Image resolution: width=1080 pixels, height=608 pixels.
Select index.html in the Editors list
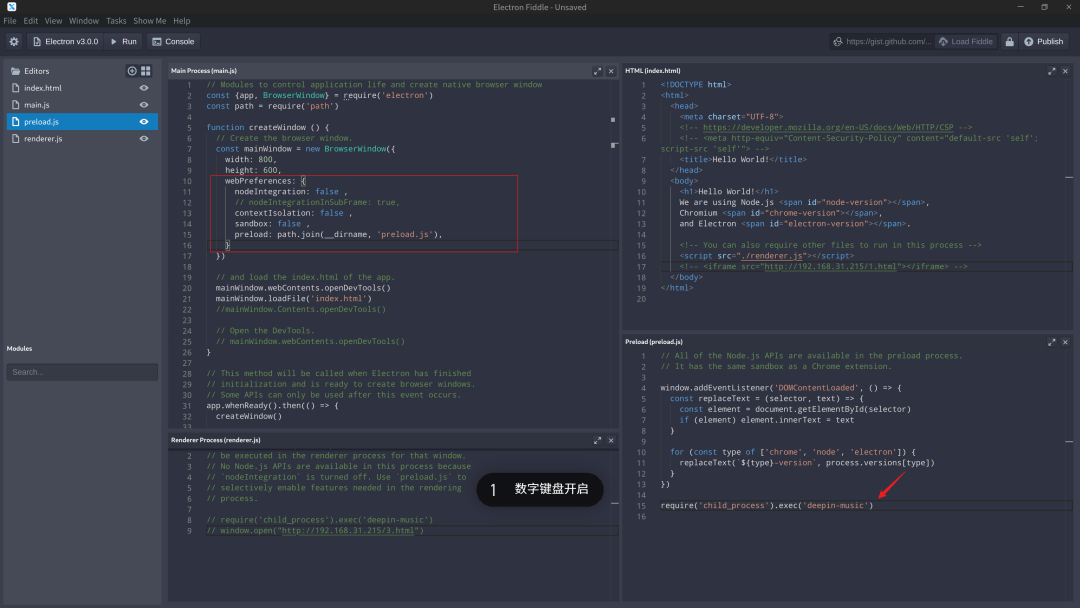(x=82, y=88)
